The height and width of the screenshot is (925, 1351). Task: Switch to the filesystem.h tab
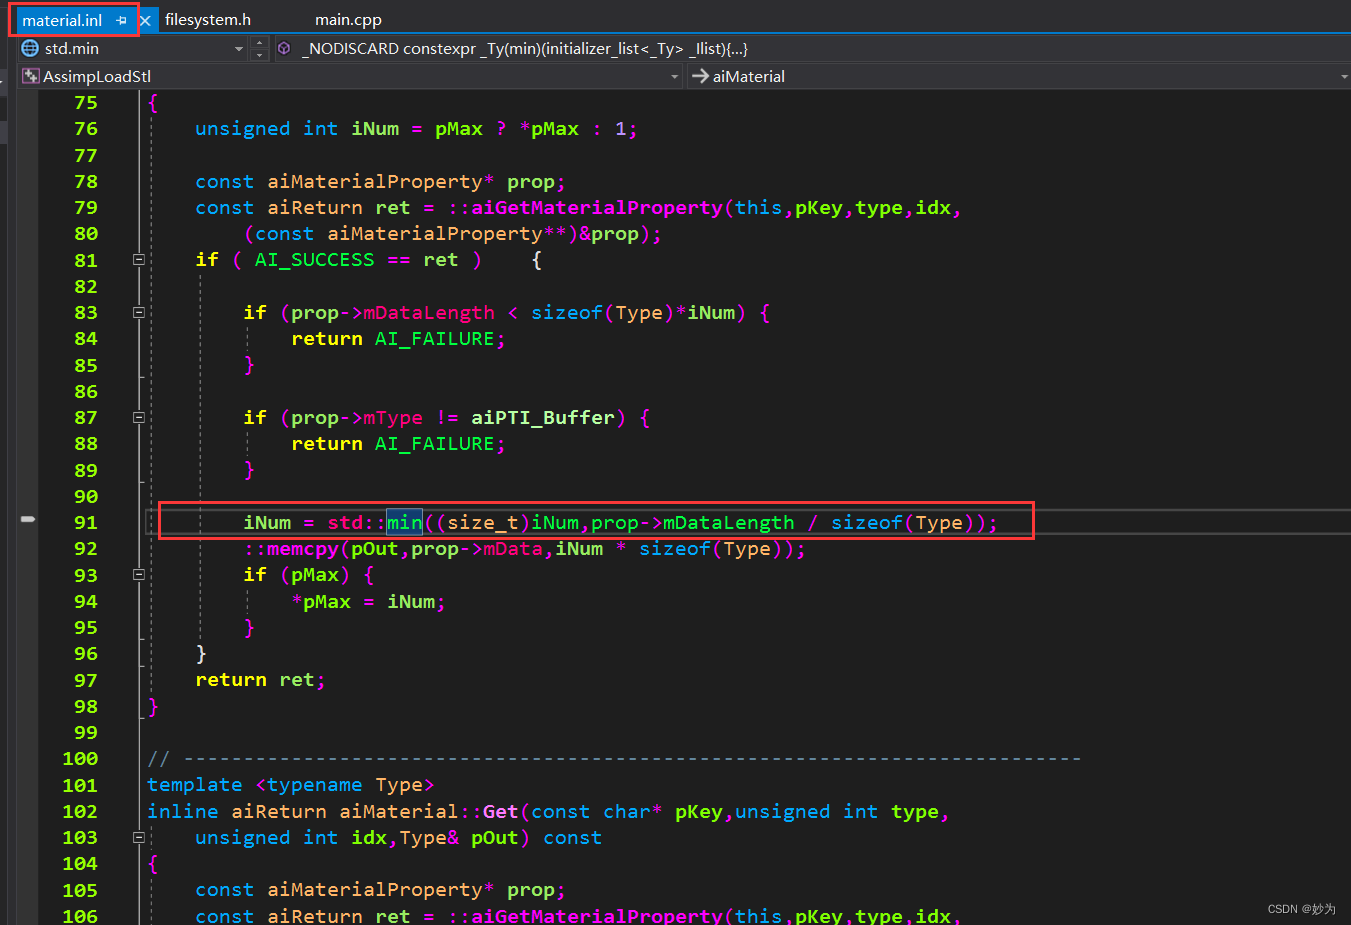(208, 20)
